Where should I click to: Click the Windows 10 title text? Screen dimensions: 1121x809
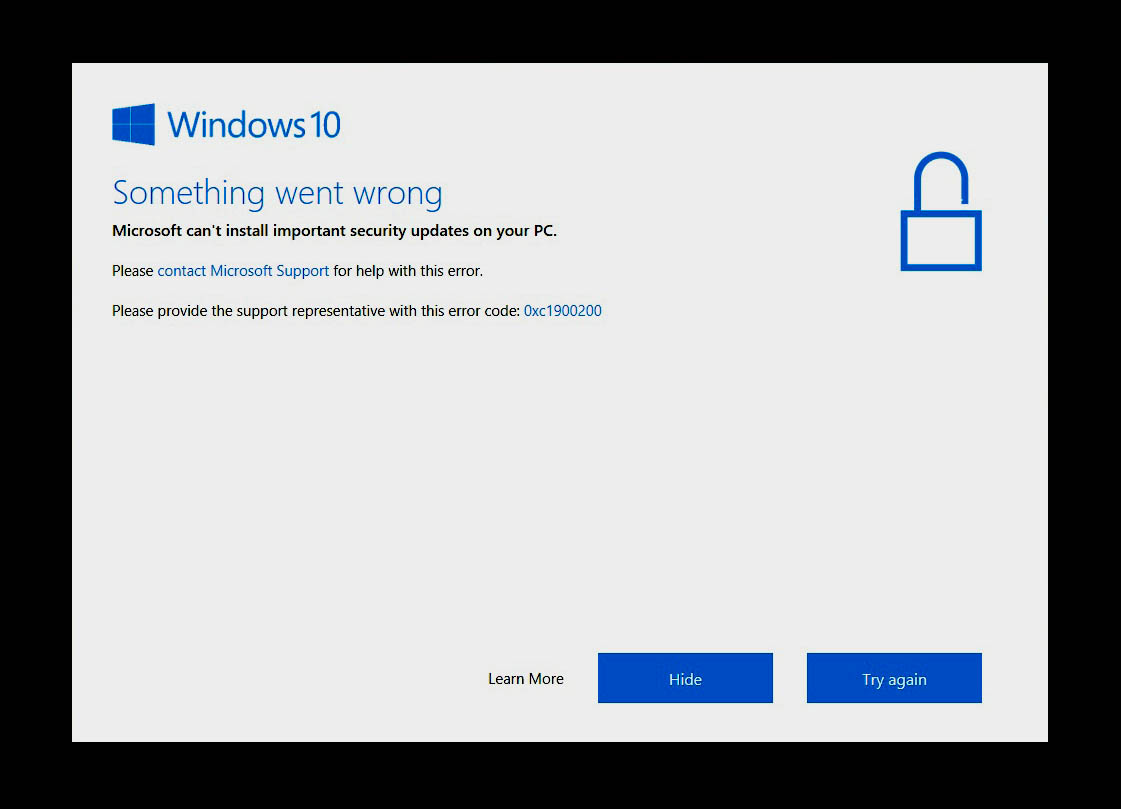tap(254, 124)
